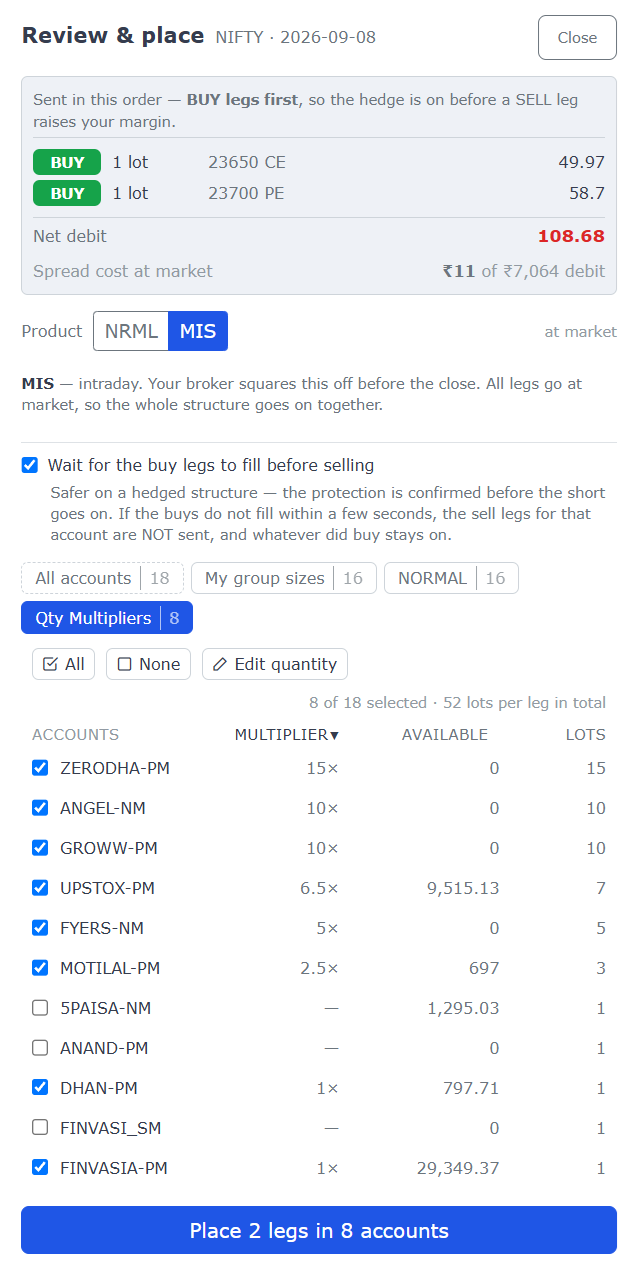Click the 2.5× multiplier value
Image resolution: width=637 pixels, height=1266 pixels.
coord(320,968)
